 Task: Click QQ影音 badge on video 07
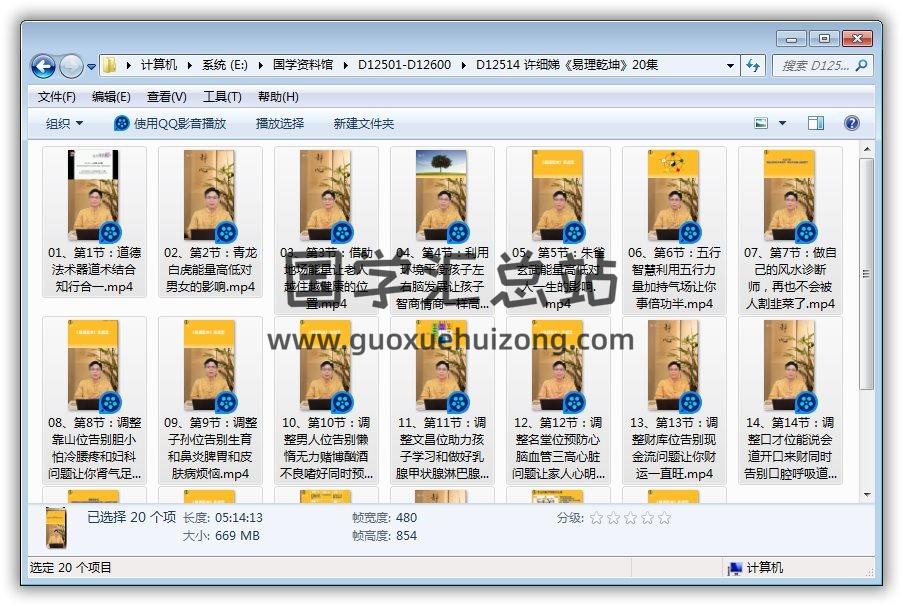point(806,232)
